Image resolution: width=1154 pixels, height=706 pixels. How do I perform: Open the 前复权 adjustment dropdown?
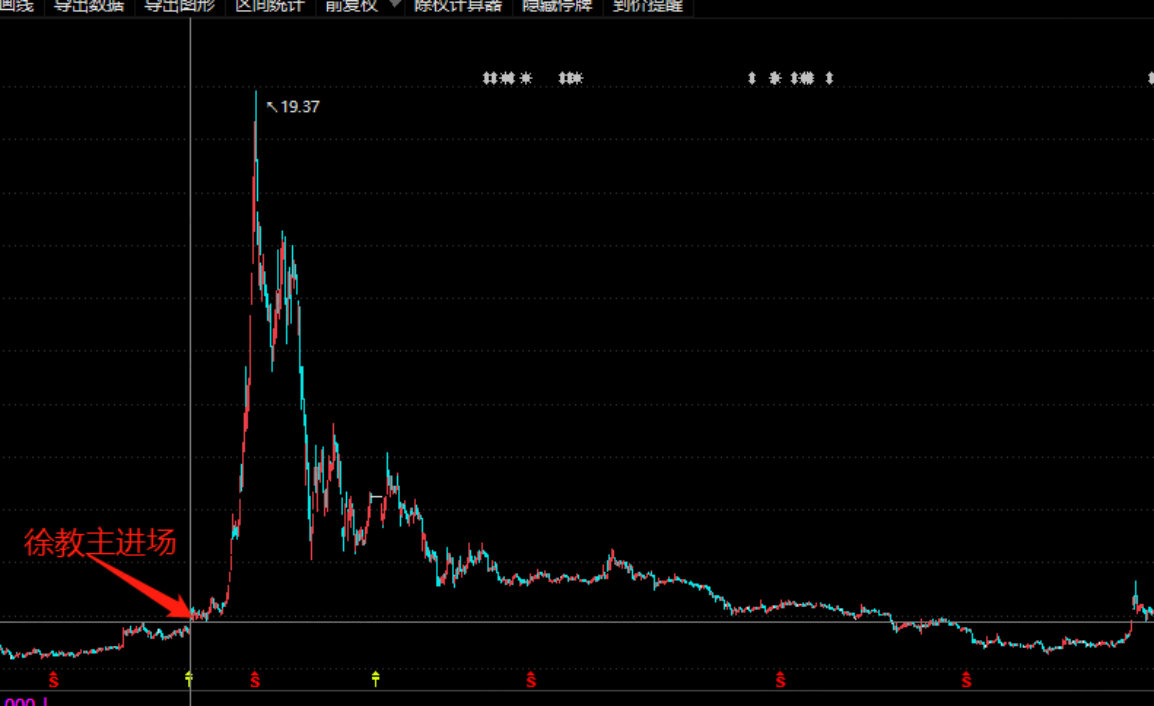click(x=352, y=6)
